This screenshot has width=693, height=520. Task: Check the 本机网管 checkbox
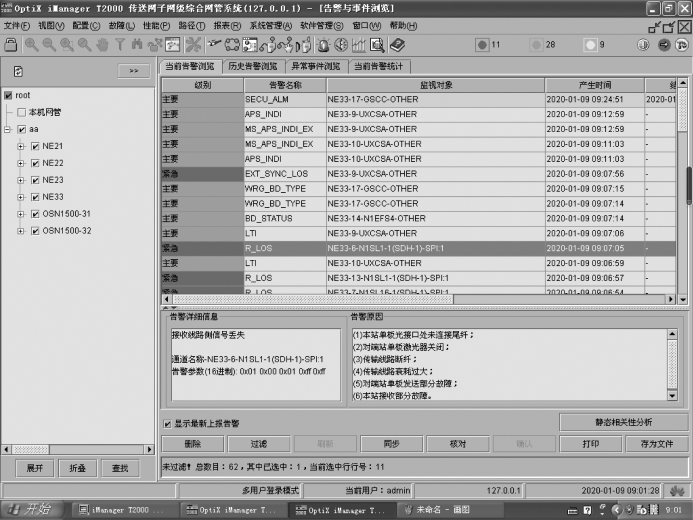pos(21,112)
